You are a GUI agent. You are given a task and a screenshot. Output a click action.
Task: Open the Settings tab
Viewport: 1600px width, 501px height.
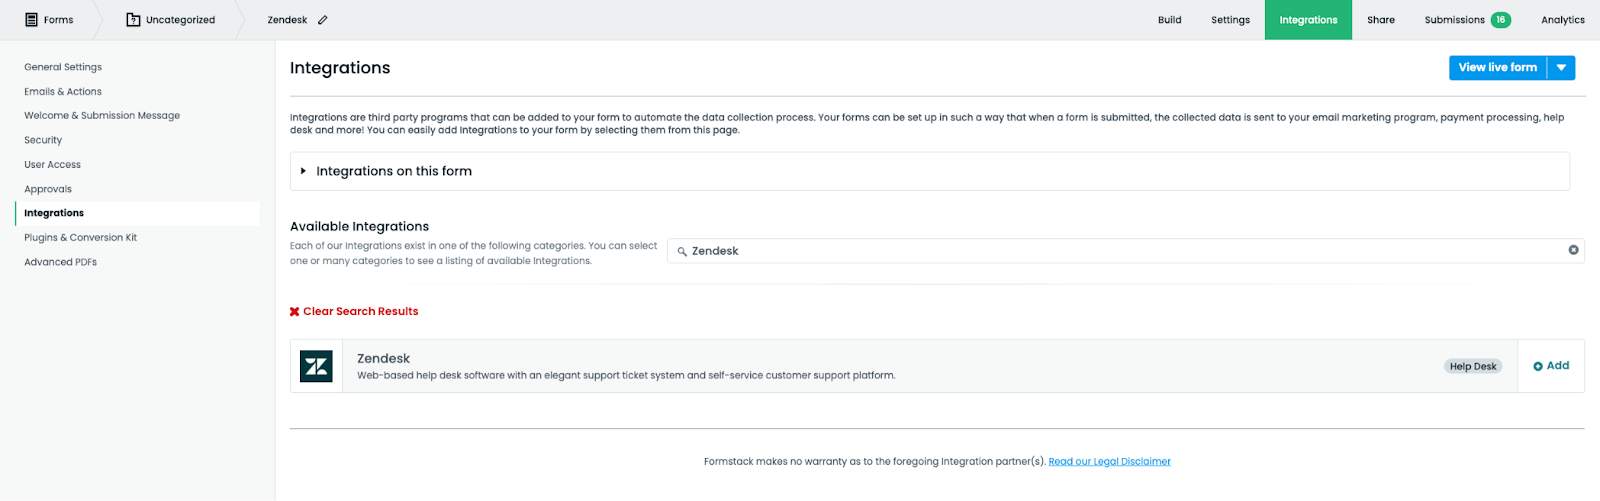click(x=1230, y=20)
